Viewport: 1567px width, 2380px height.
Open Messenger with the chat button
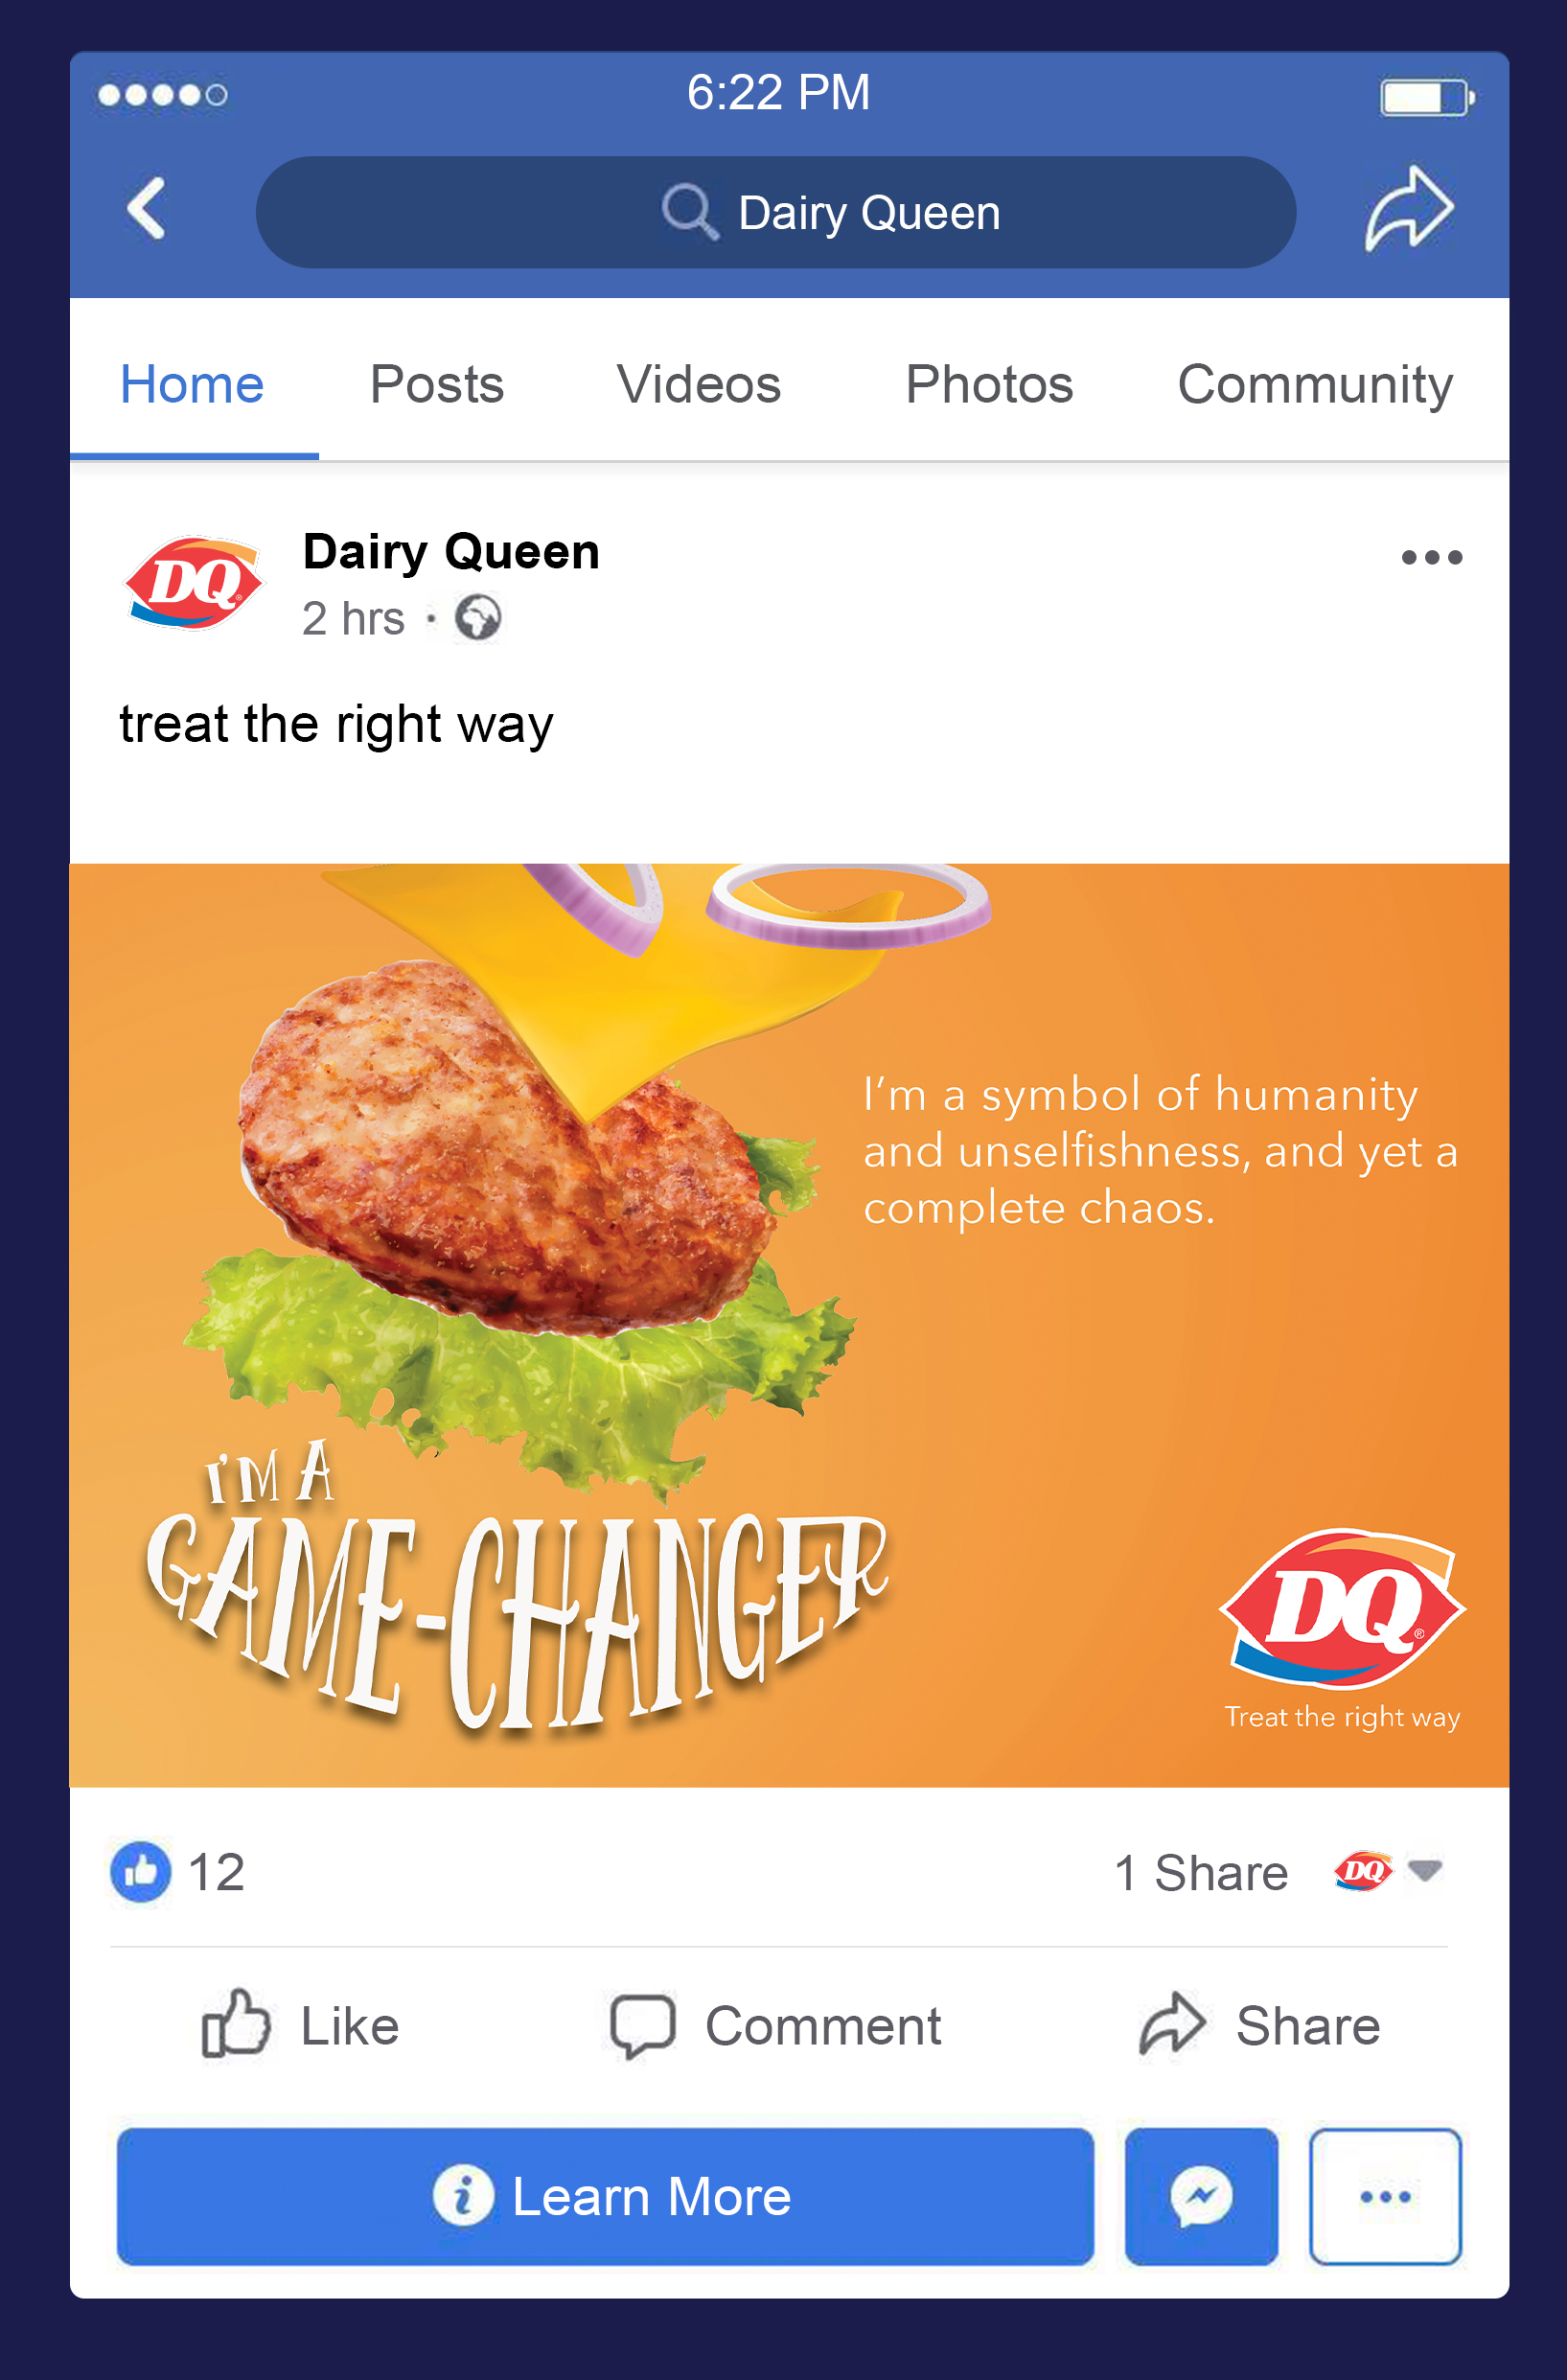coord(1201,2196)
